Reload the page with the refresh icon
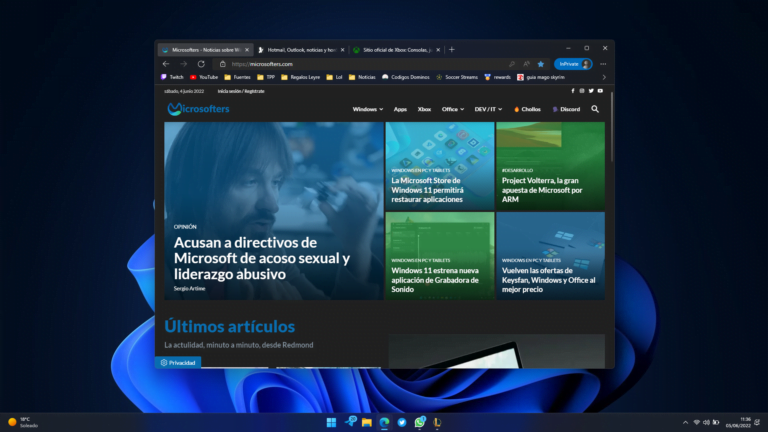This screenshot has height=432, width=768. pyautogui.click(x=201, y=64)
